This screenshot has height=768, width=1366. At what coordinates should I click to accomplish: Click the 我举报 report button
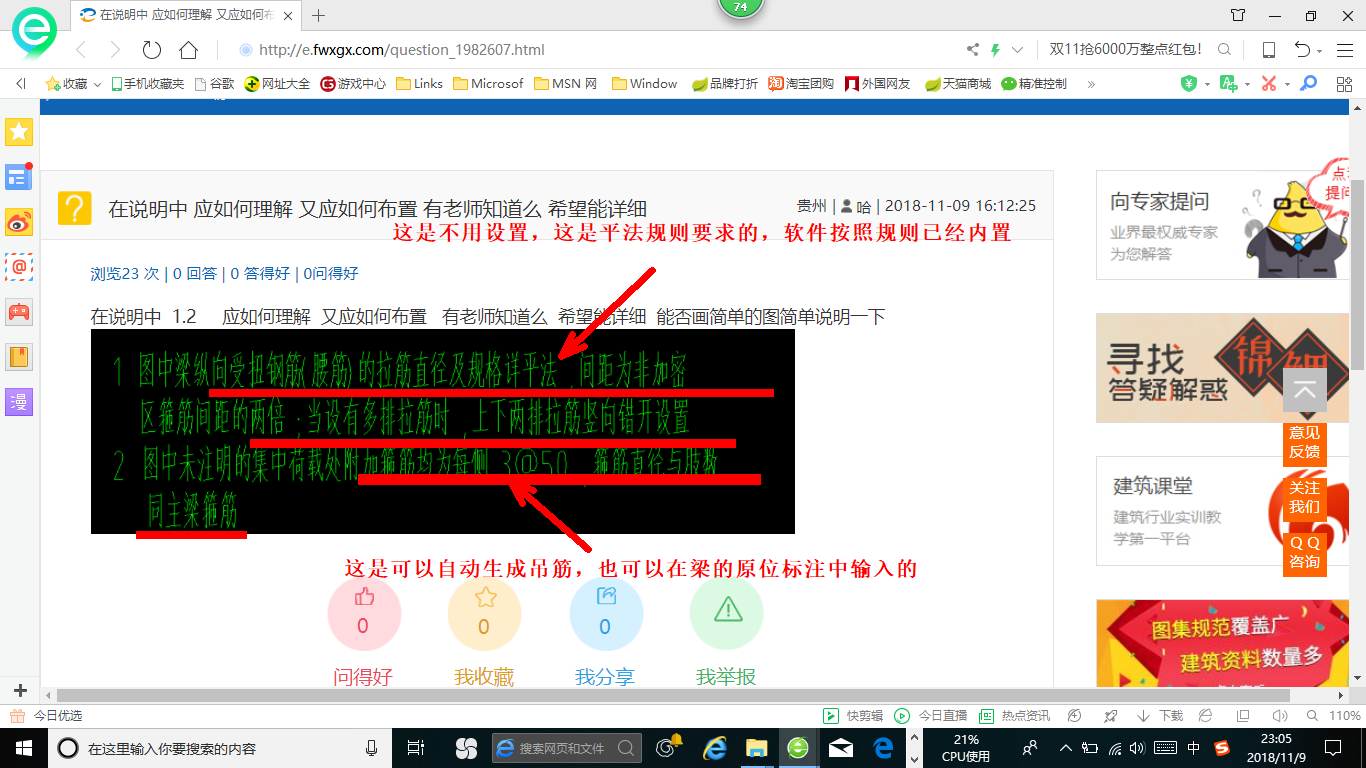pyautogui.click(x=726, y=614)
